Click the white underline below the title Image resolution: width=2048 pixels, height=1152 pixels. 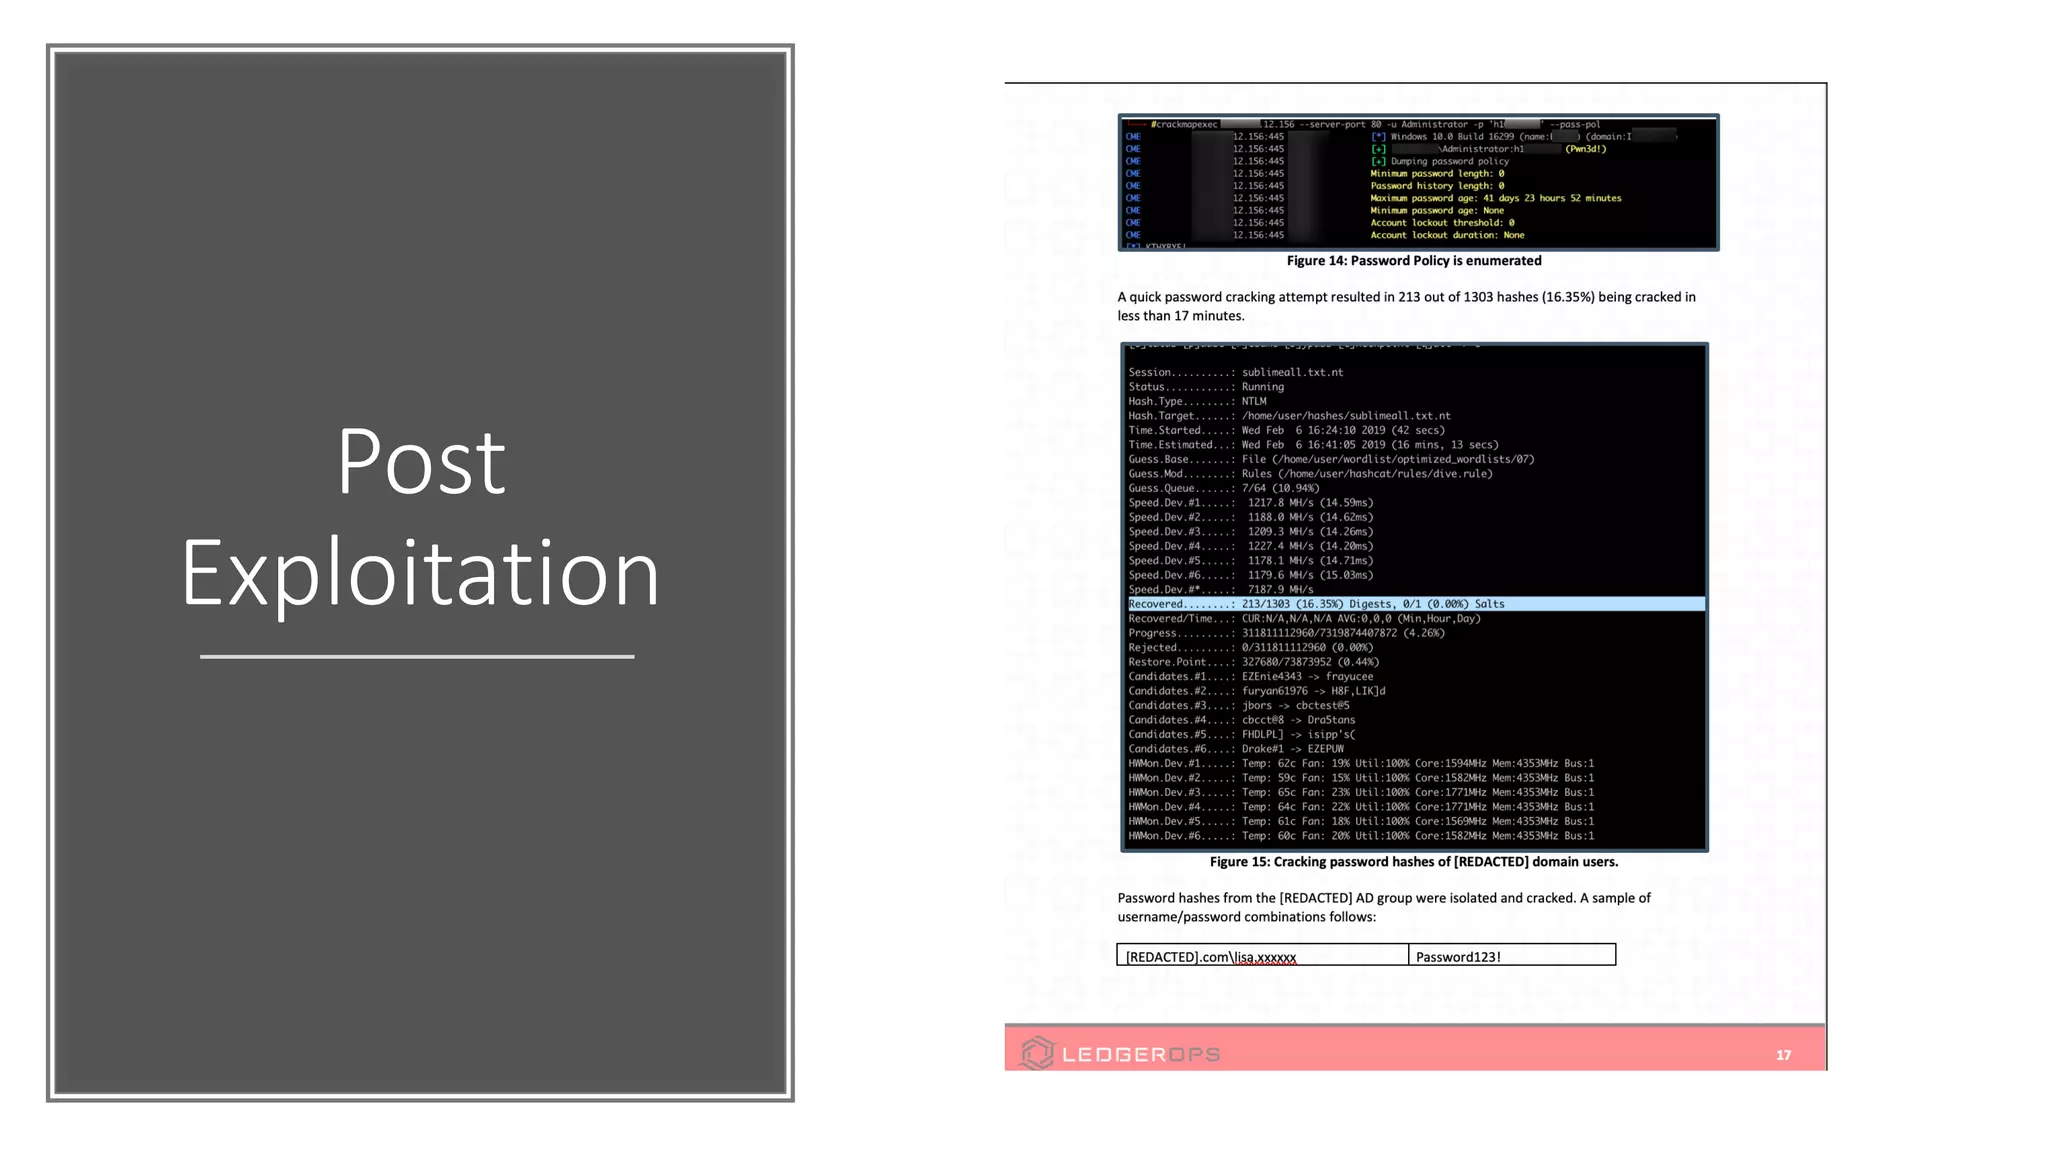417,656
